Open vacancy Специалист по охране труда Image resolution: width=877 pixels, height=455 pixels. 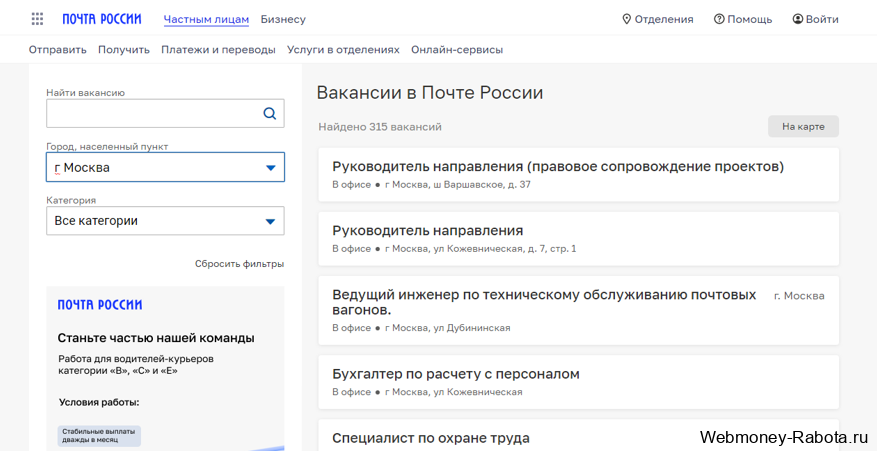point(578,436)
